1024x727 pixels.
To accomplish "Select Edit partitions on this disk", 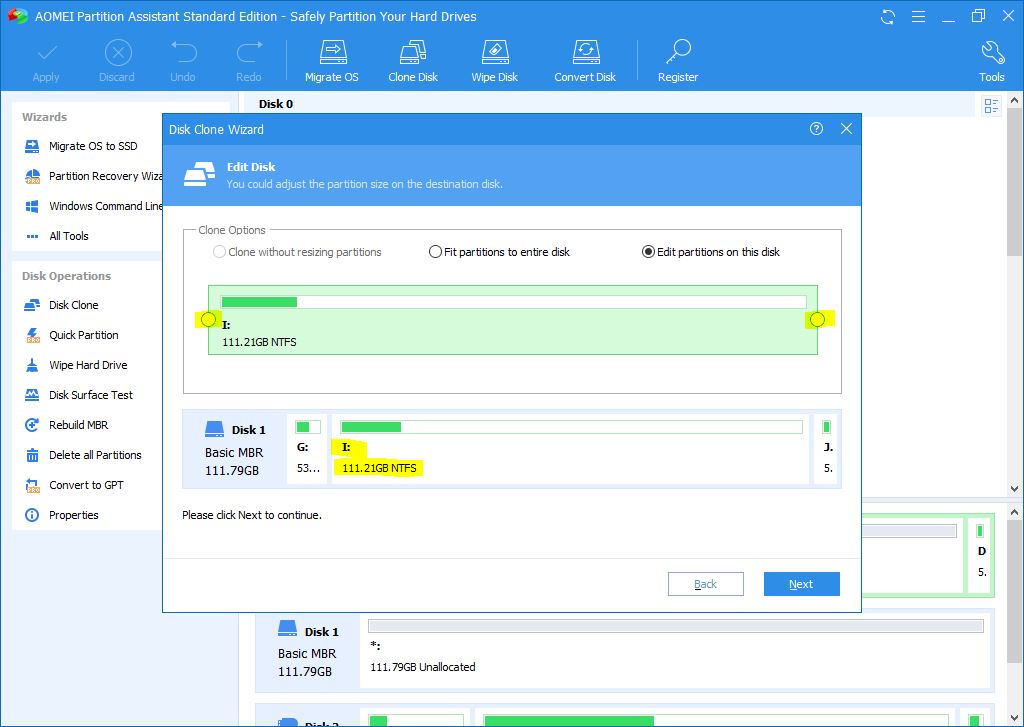I will point(648,252).
